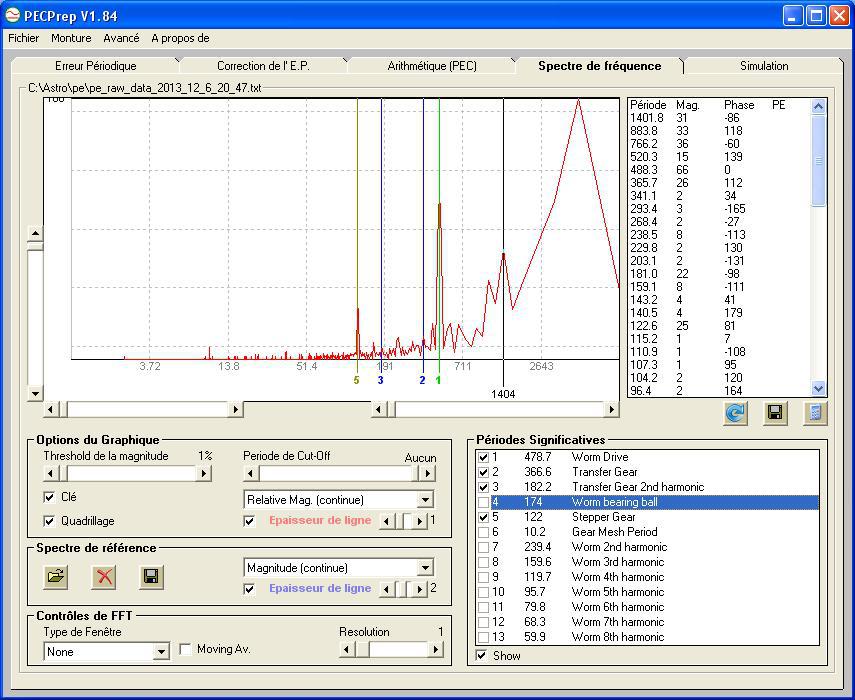This screenshot has height=700, width=855.
Task: Toggle red Epaisseur de ligne checkbox
Action: [249, 521]
